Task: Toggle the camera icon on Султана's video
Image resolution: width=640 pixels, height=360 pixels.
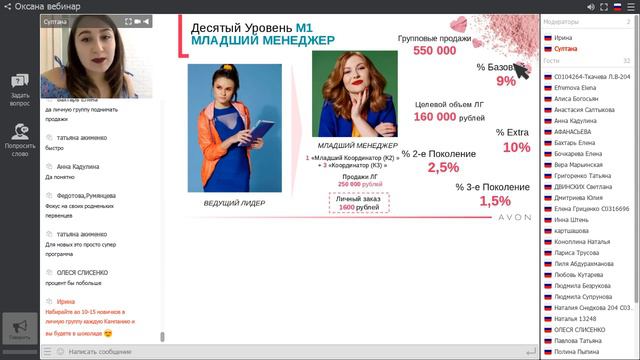Action: point(138,21)
